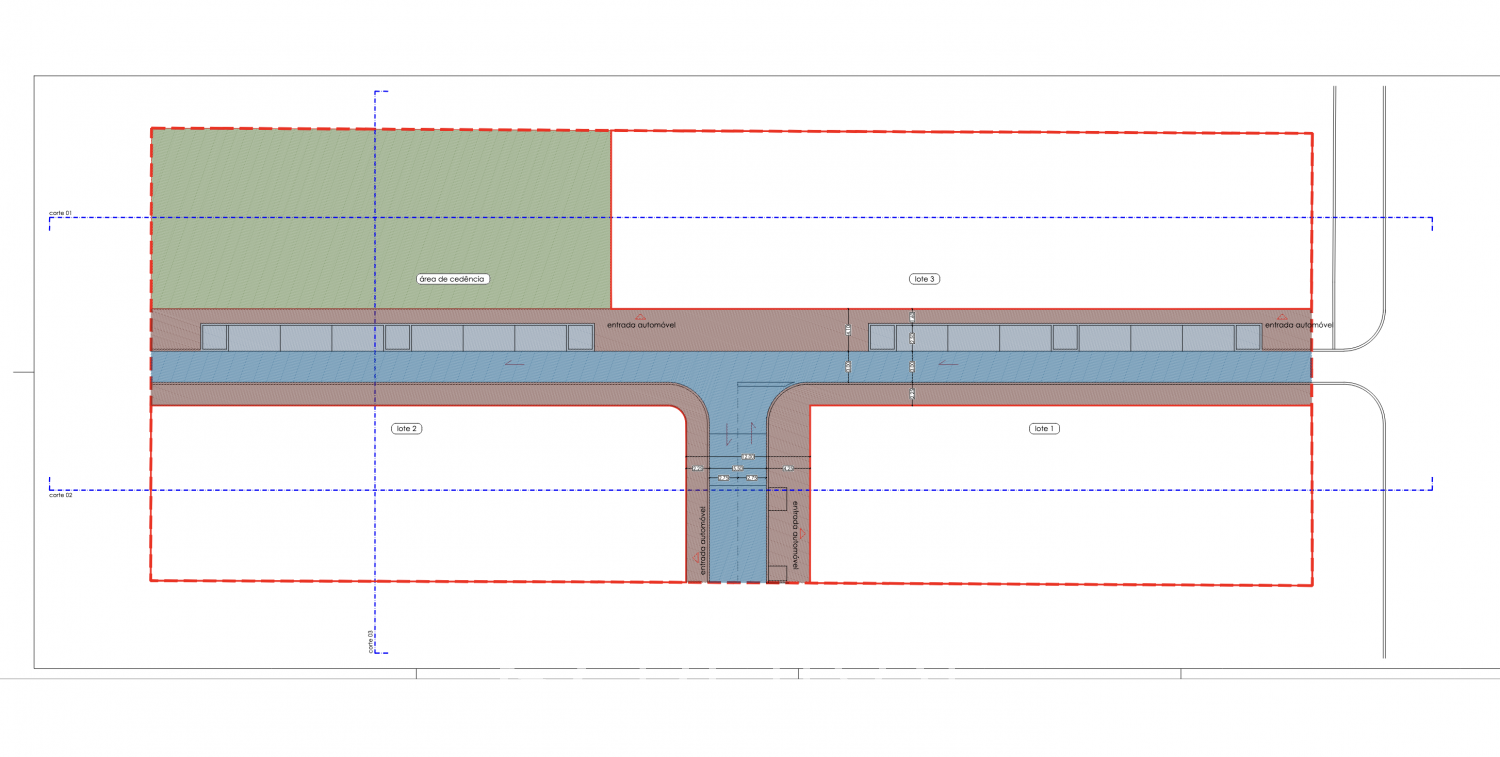Click the lote 2 label
1500x757 pixels.
[406, 428]
